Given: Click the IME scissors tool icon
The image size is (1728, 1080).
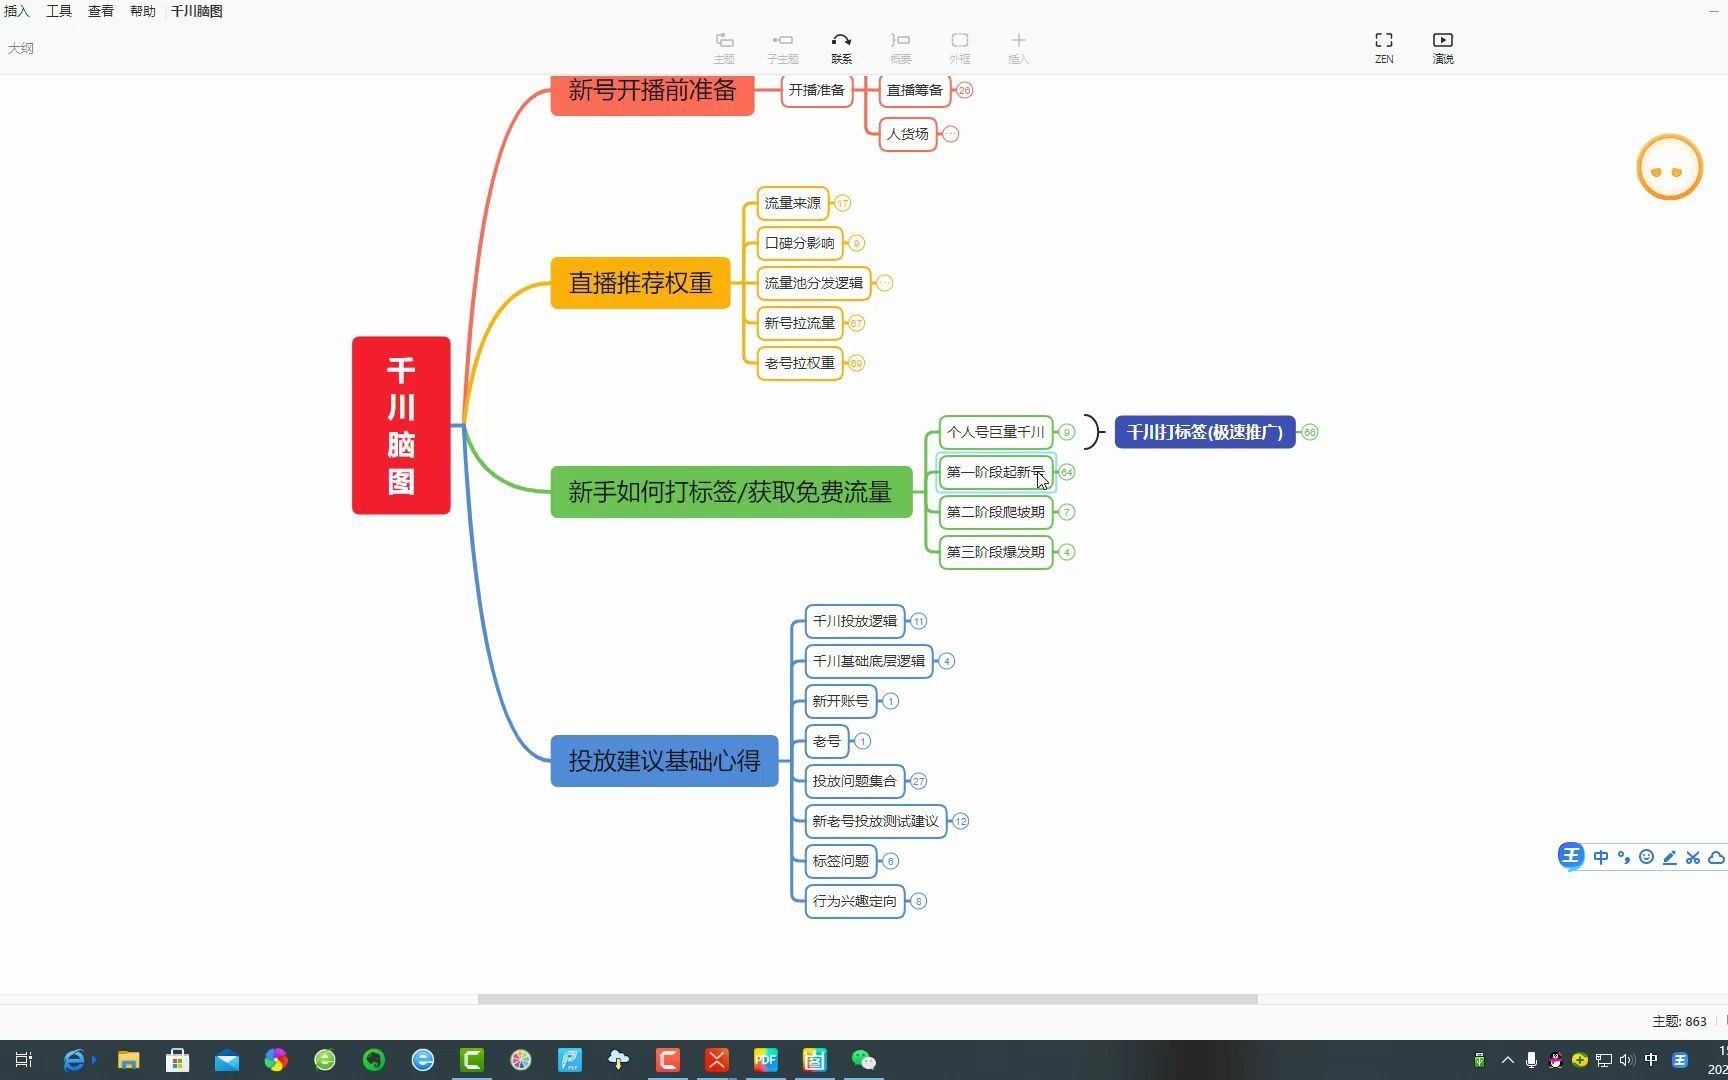Looking at the screenshot, I should click(x=1693, y=858).
